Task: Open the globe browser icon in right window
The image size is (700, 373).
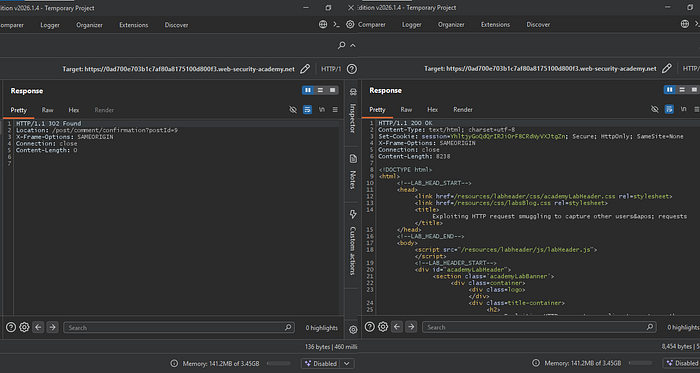Action: 685,24
